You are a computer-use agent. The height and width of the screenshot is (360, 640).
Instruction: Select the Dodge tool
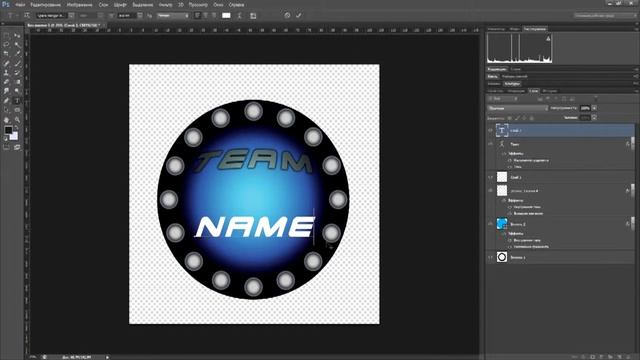point(17,91)
